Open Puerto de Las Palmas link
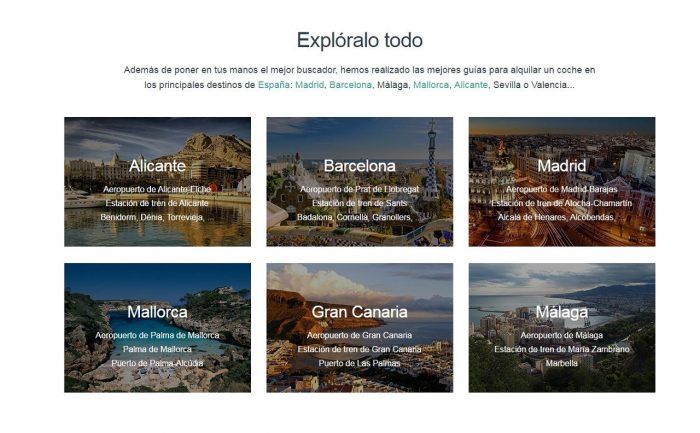 click(359, 363)
